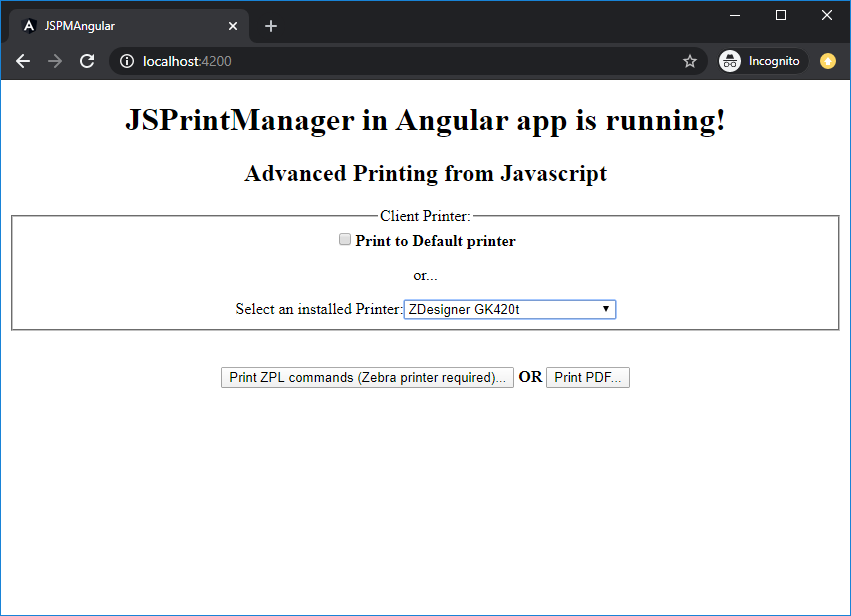The height and width of the screenshot is (616, 851).
Task: Close the browser window
Action: (827, 15)
